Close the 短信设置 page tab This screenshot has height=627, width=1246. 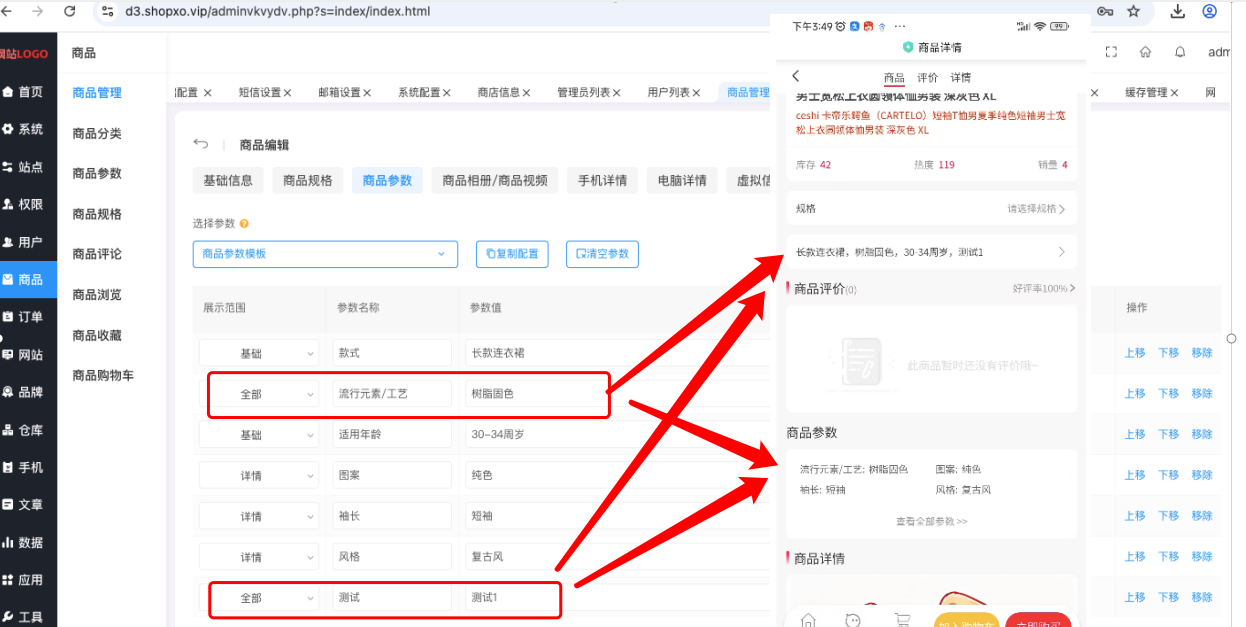tap(287, 93)
